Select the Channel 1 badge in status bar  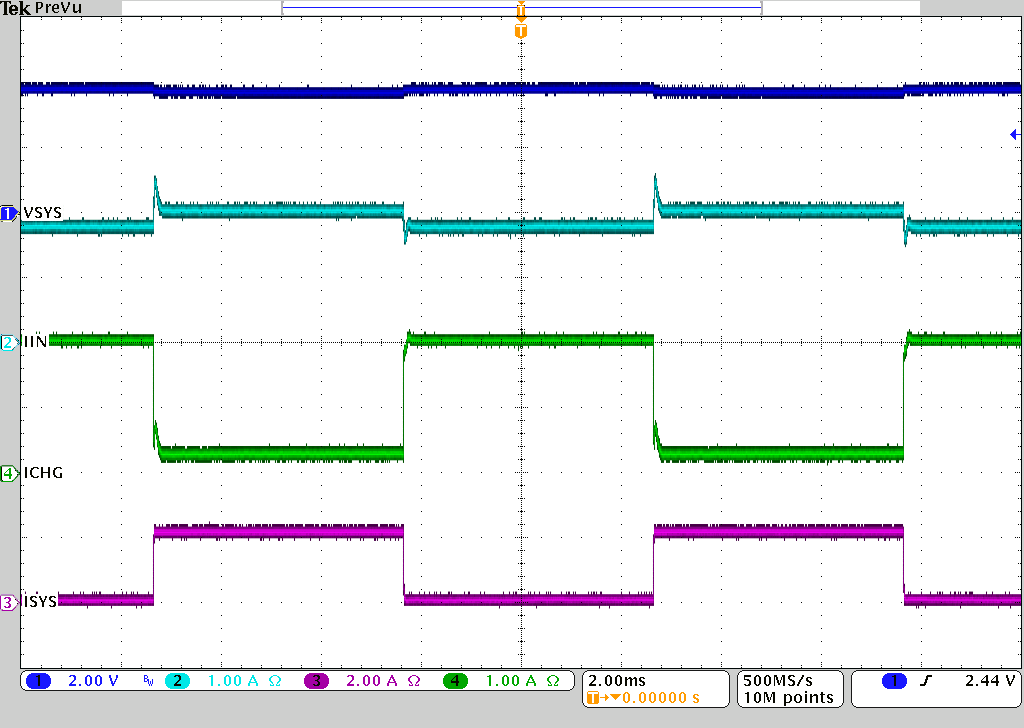click(38, 681)
